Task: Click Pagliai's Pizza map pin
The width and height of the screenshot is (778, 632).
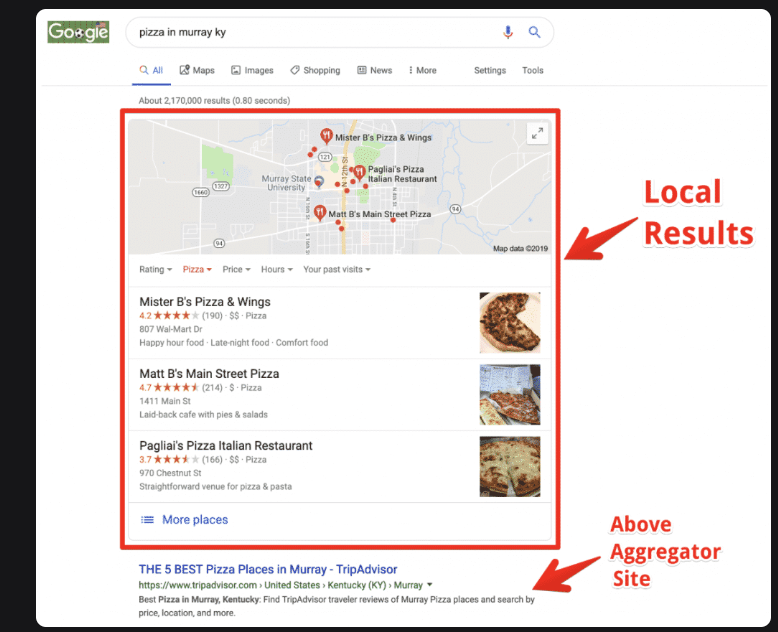Action: point(359,173)
